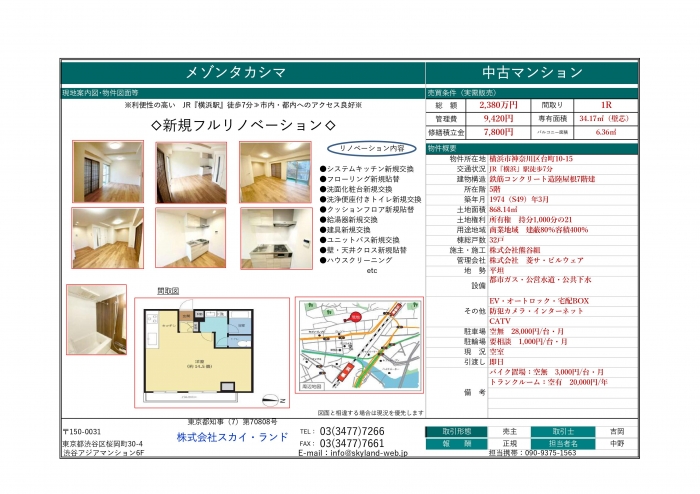Click the ●ハウスクリーニング bullet
700x494 pixels.
click(356, 260)
